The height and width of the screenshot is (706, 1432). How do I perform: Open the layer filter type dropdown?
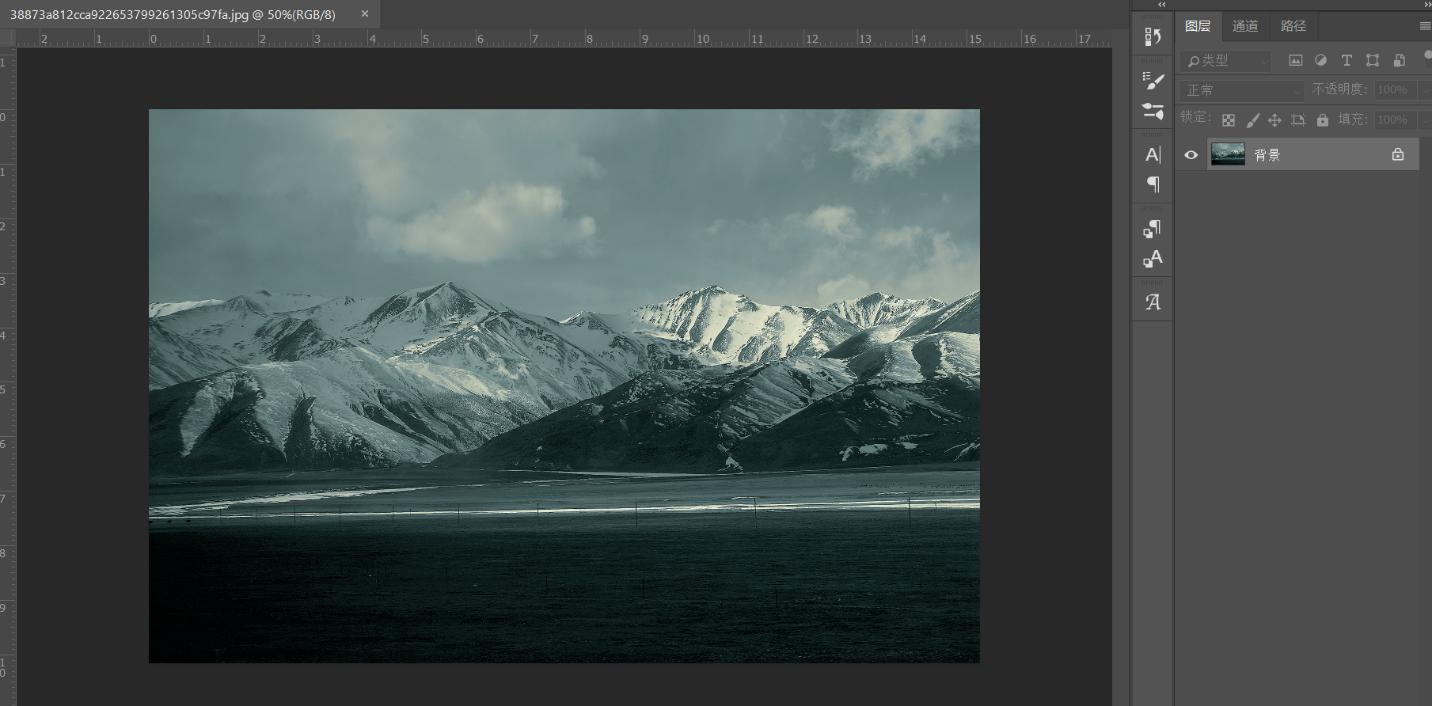[x=1225, y=60]
